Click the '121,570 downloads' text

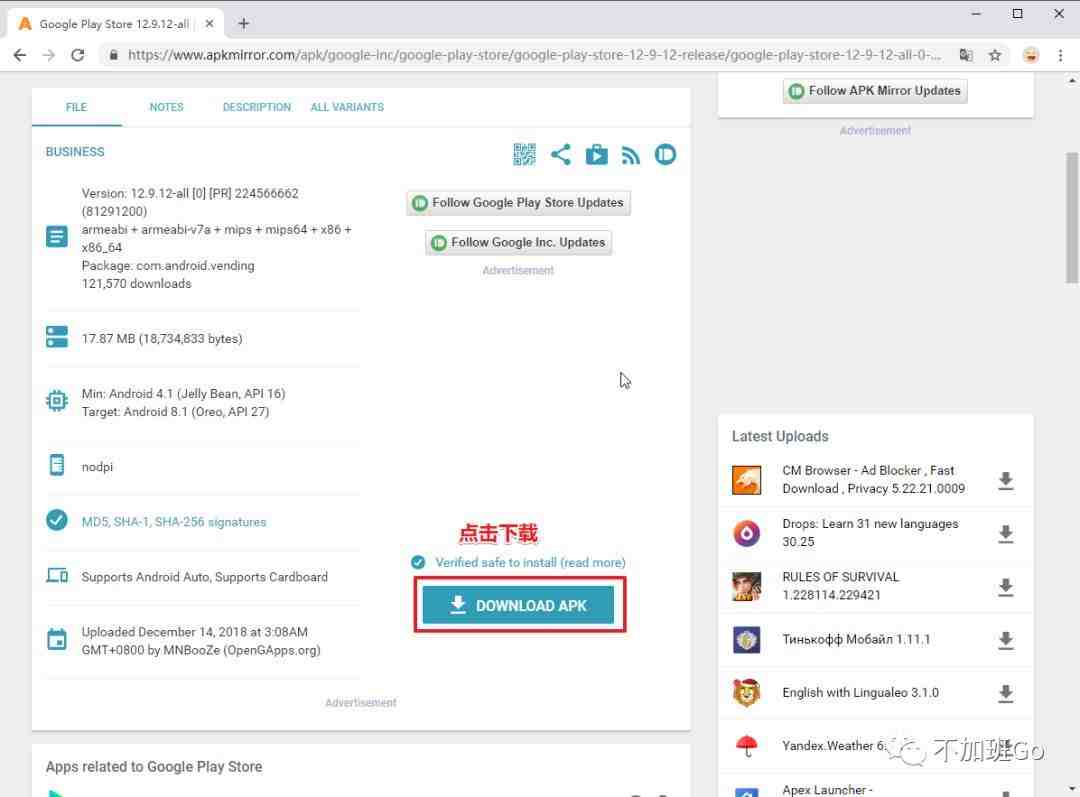coord(136,284)
